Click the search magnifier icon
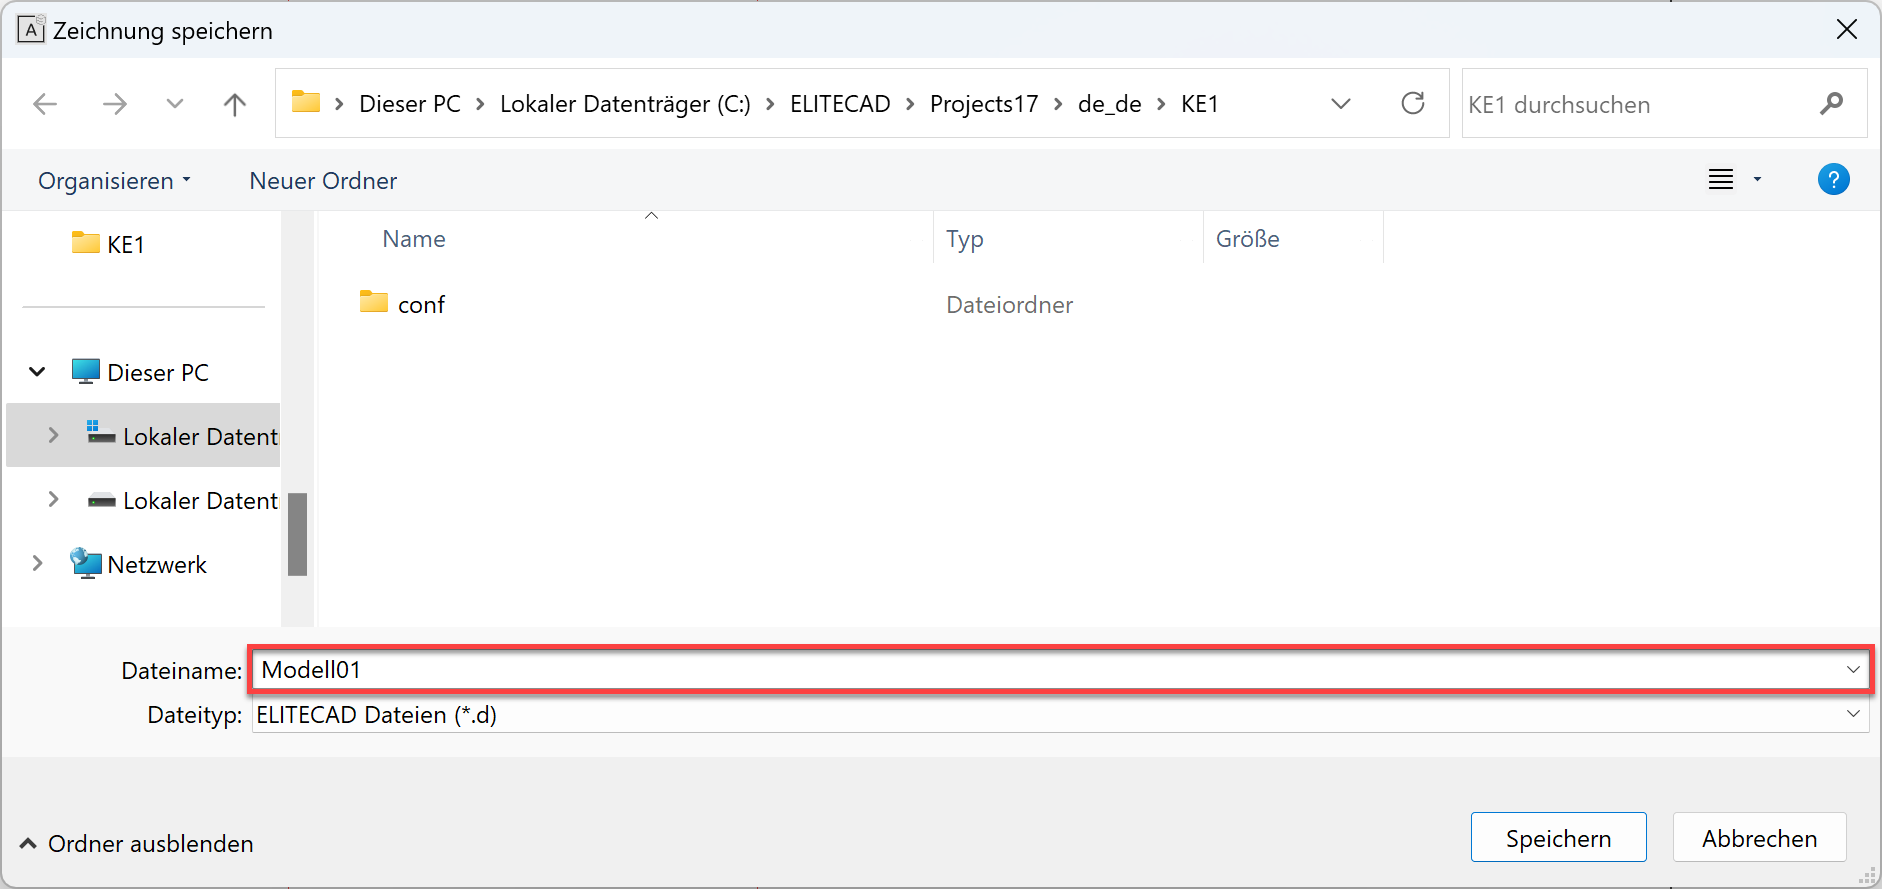Image resolution: width=1882 pixels, height=889 pixels. pyautogui.click(x=1831, y=104)
